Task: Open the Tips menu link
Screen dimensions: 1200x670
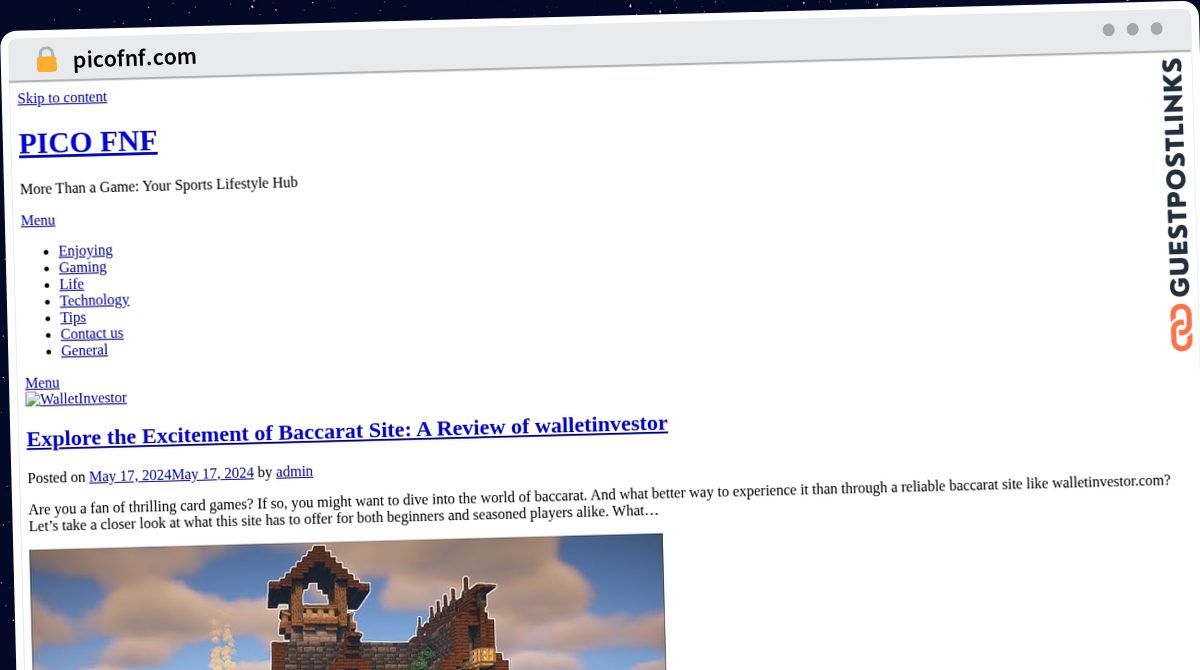Action: point(73,317)
